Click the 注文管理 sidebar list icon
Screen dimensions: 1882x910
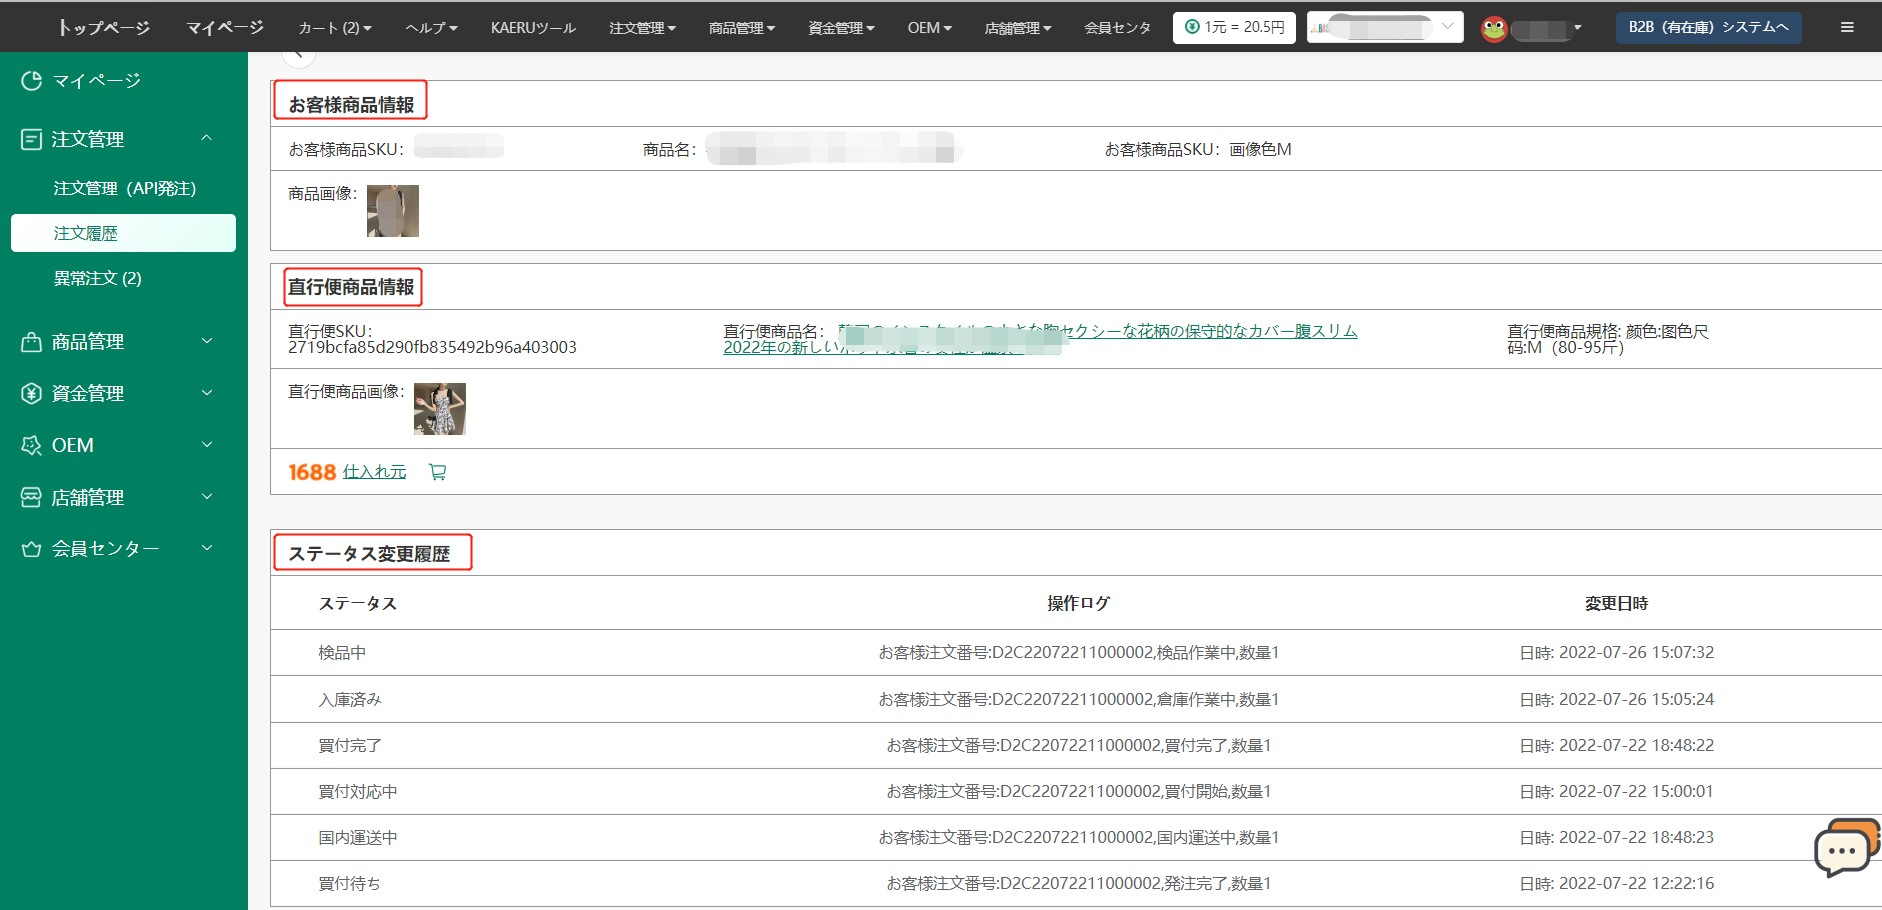pyautogui.click(x=31, y=139)
